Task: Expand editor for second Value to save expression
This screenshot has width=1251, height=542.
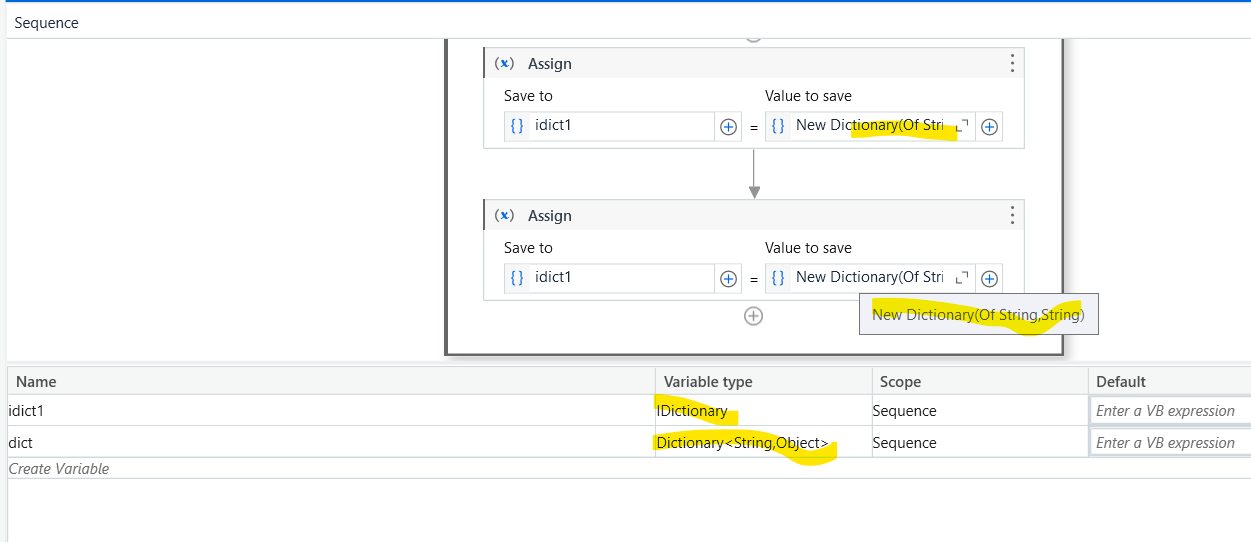Action: (963, 278)
